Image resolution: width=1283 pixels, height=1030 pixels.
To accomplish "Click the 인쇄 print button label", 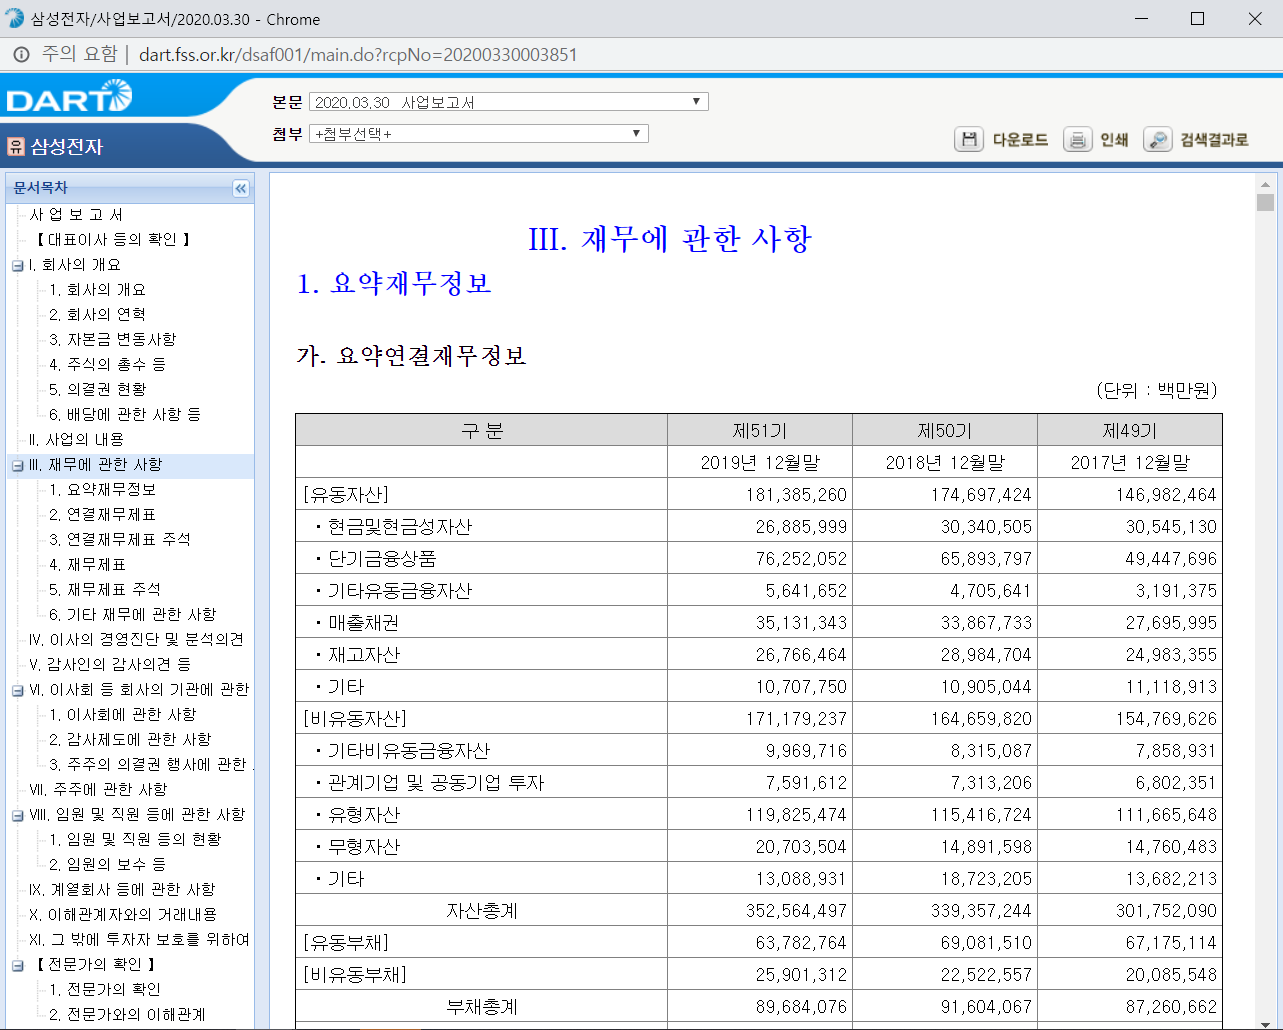I will [1114, 140].
